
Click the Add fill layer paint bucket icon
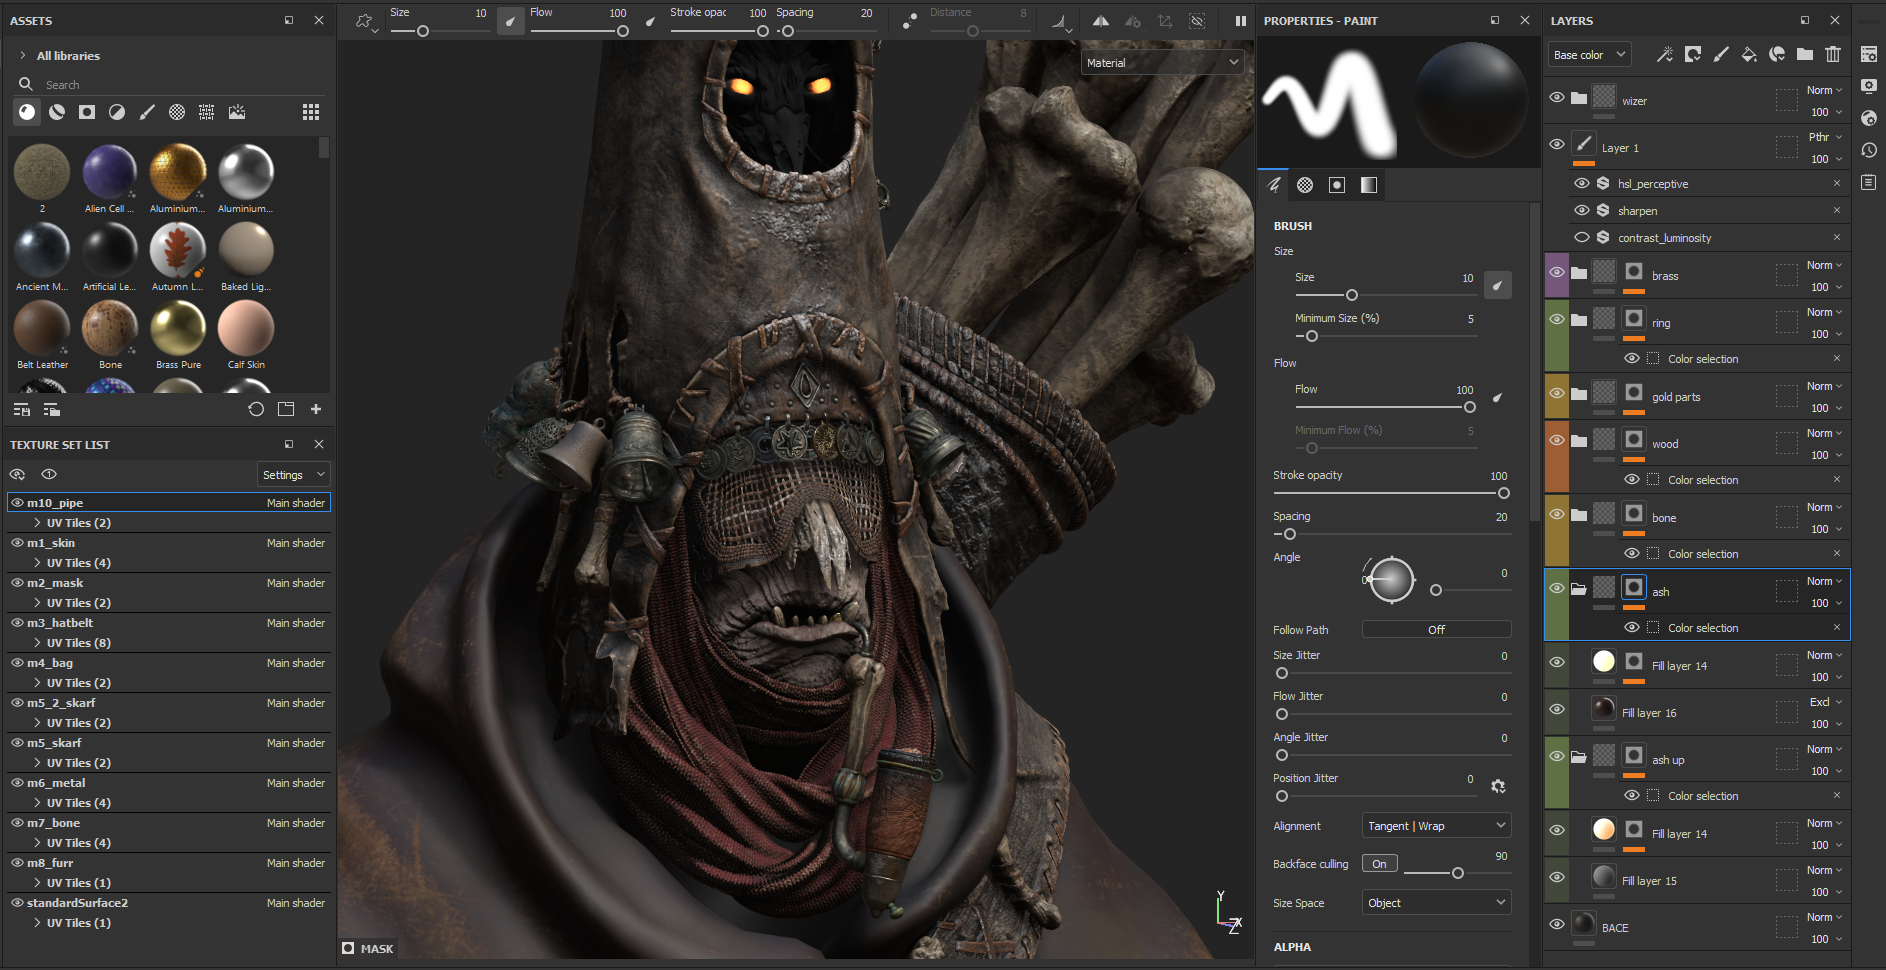tap(1750, 55)
